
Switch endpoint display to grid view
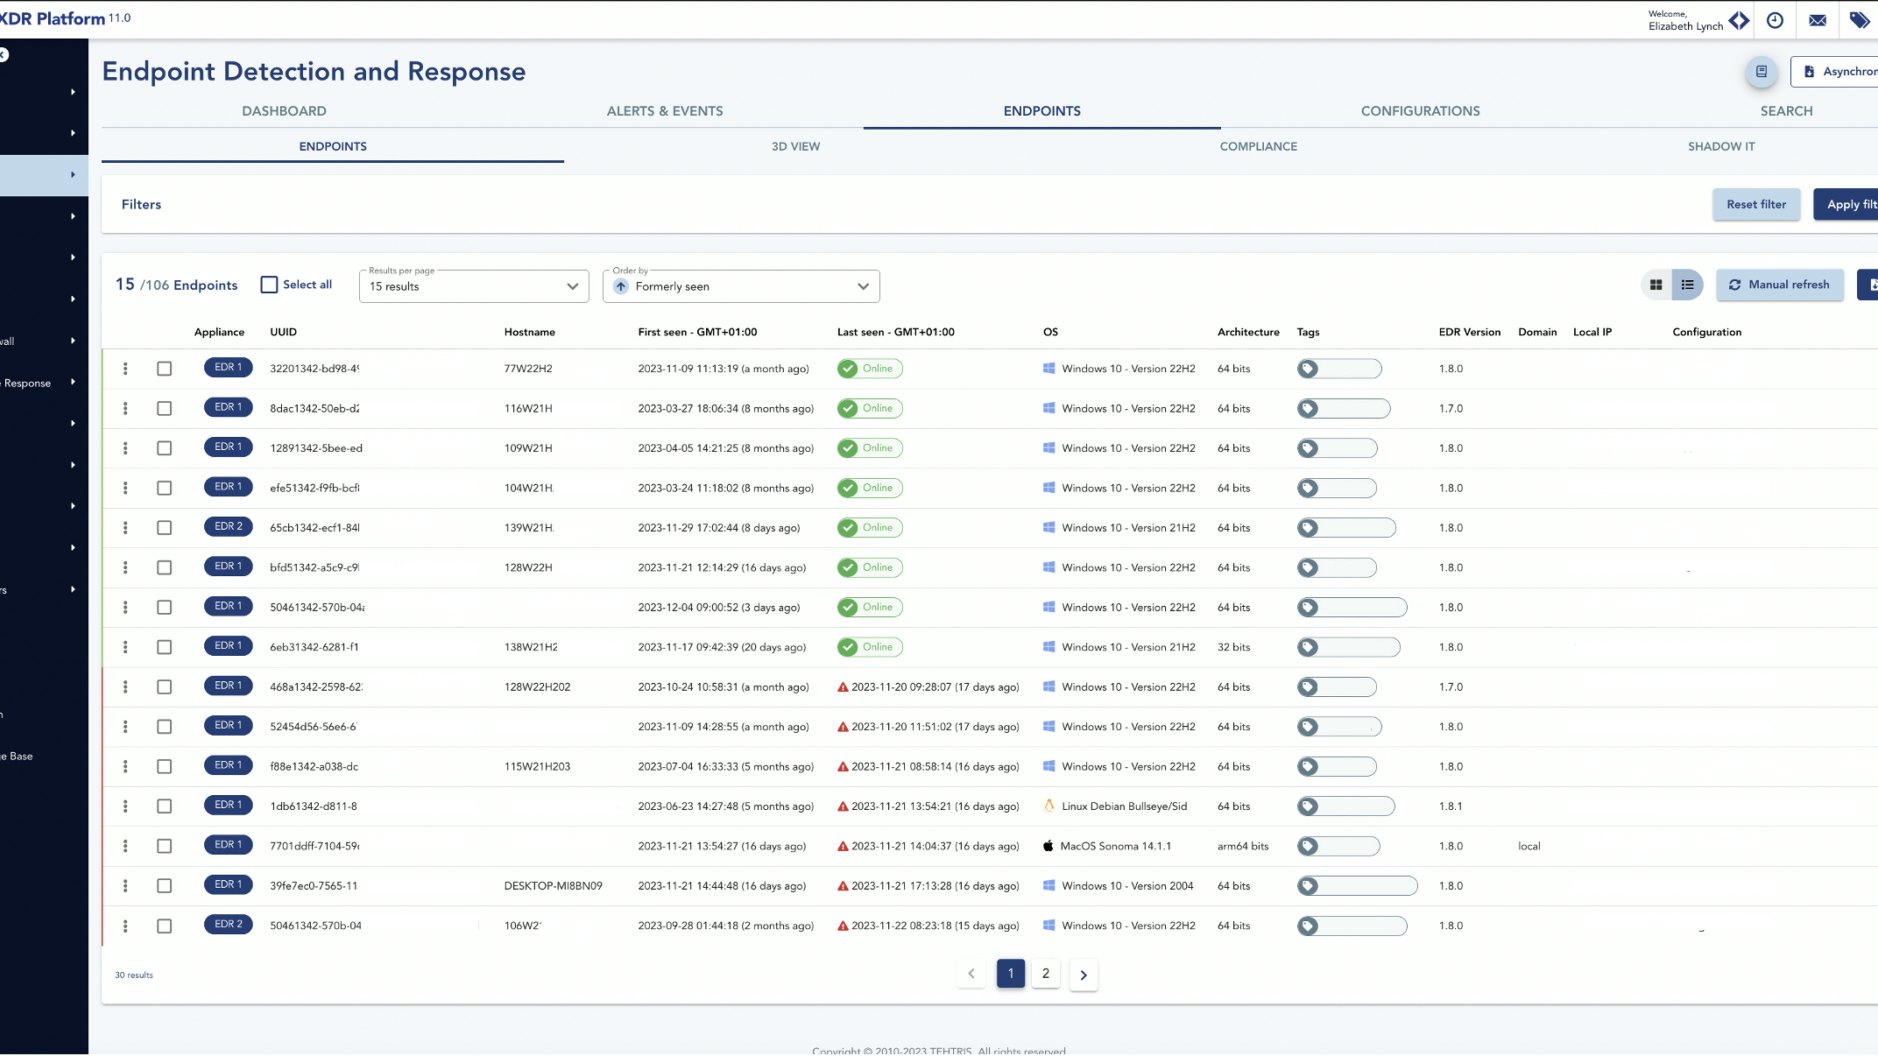click(x=1654, y=284)
